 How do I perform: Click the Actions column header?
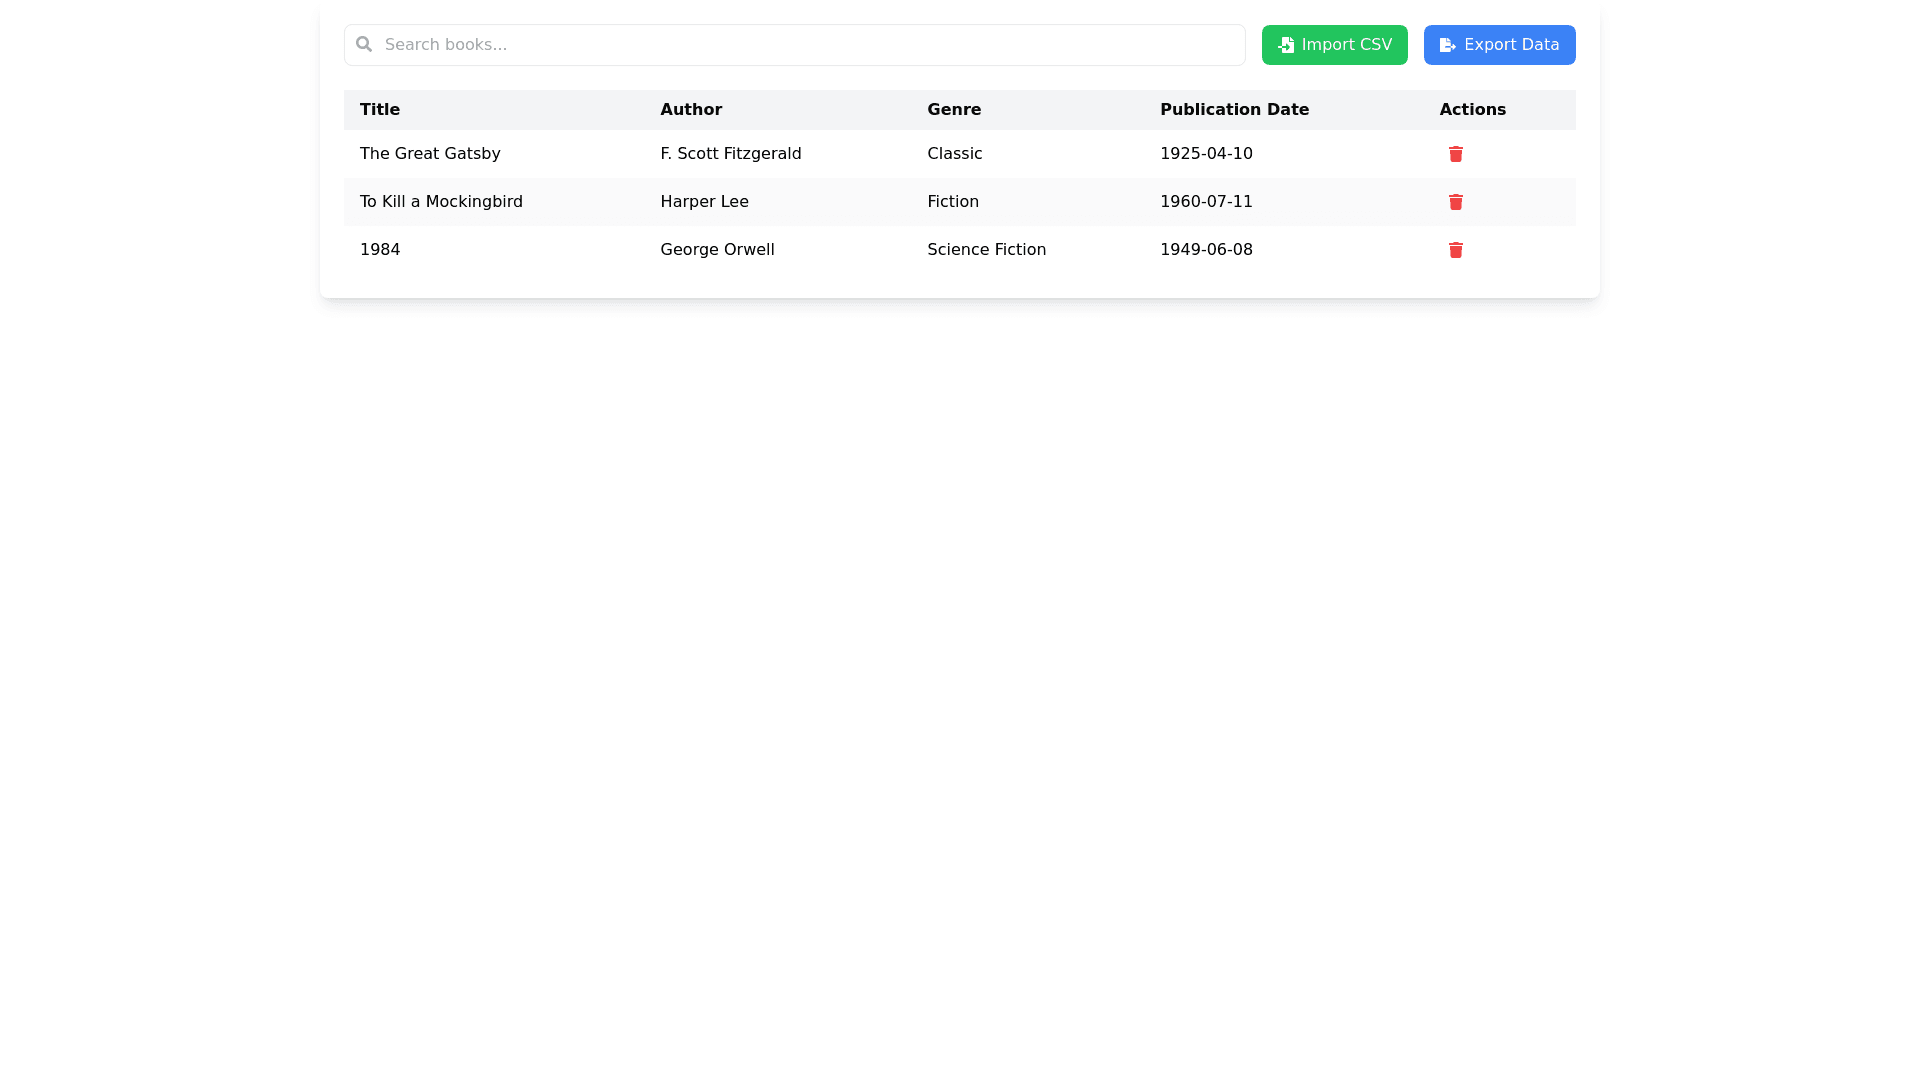tap(1472, 110)
